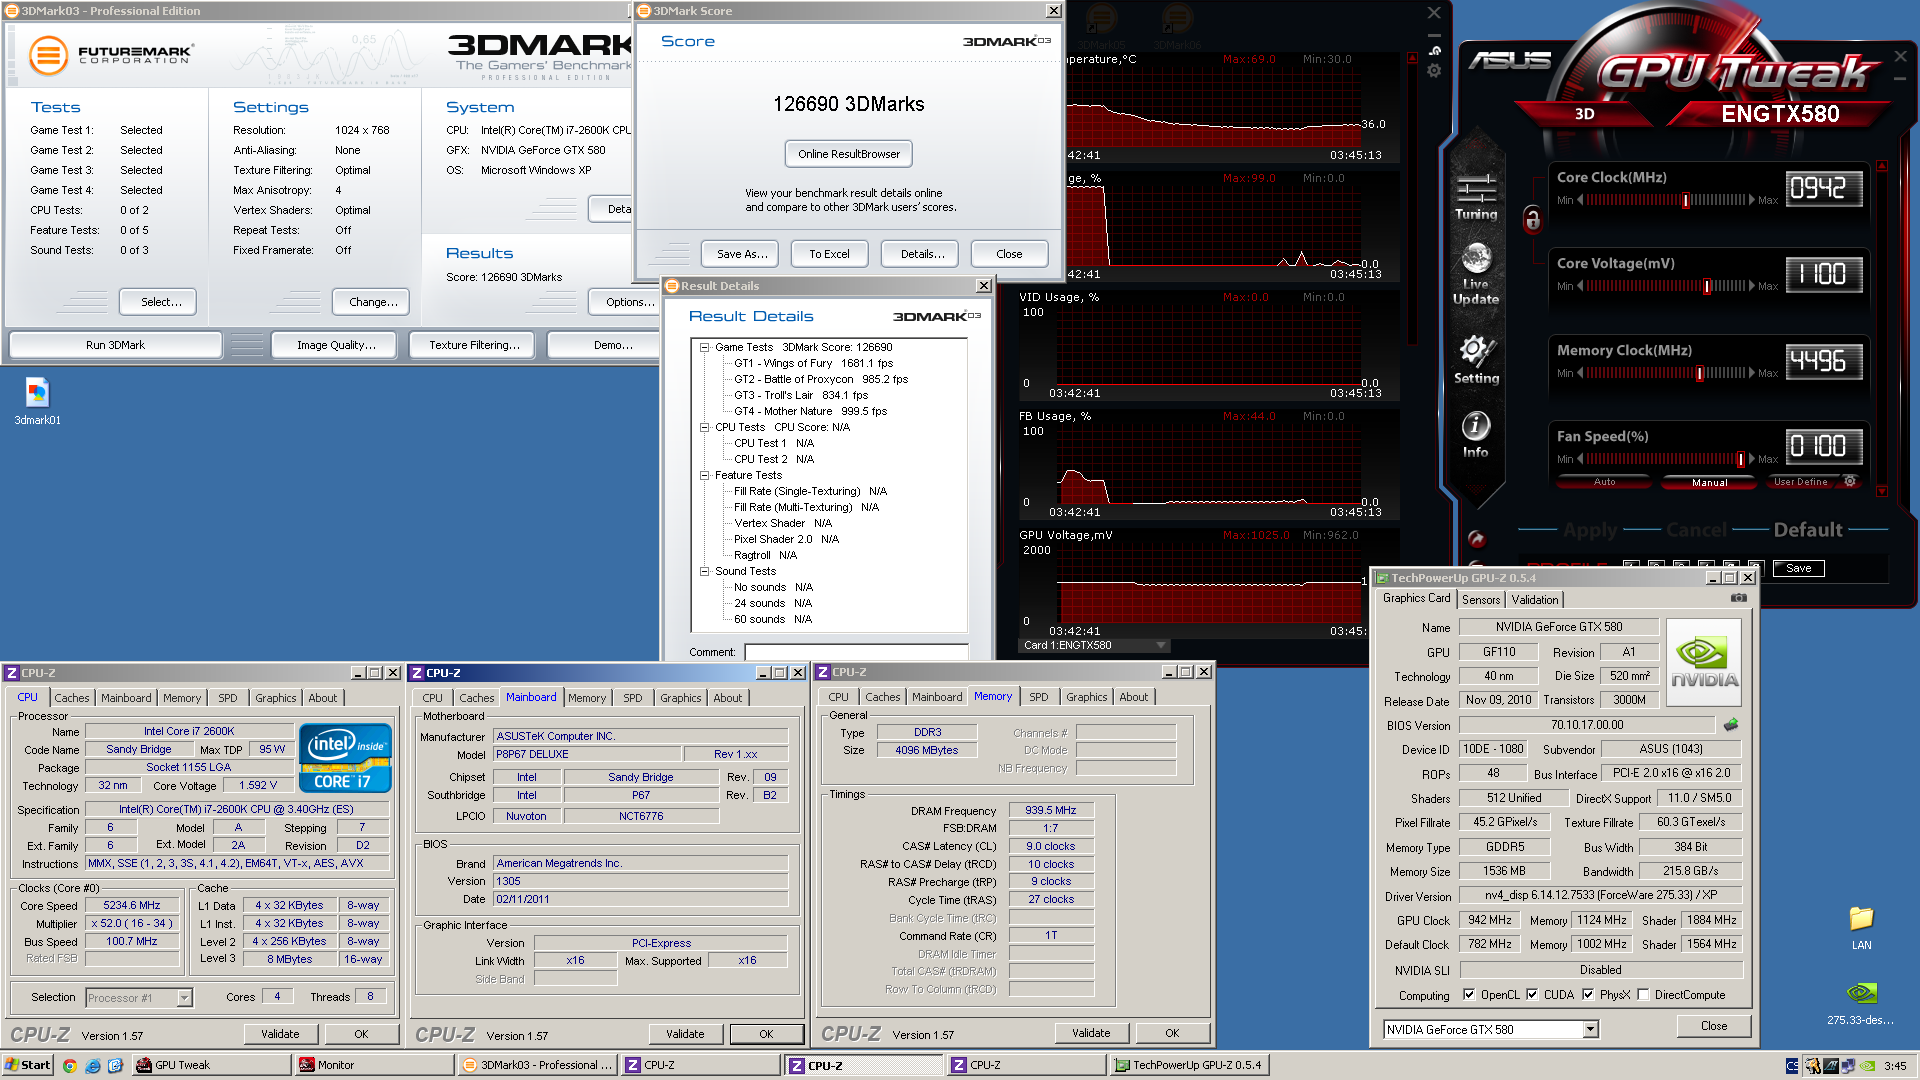The image size is (1920, 1080).
Task: Open Graphics tab in right CPU-Z window
Action: (1086, 697)
